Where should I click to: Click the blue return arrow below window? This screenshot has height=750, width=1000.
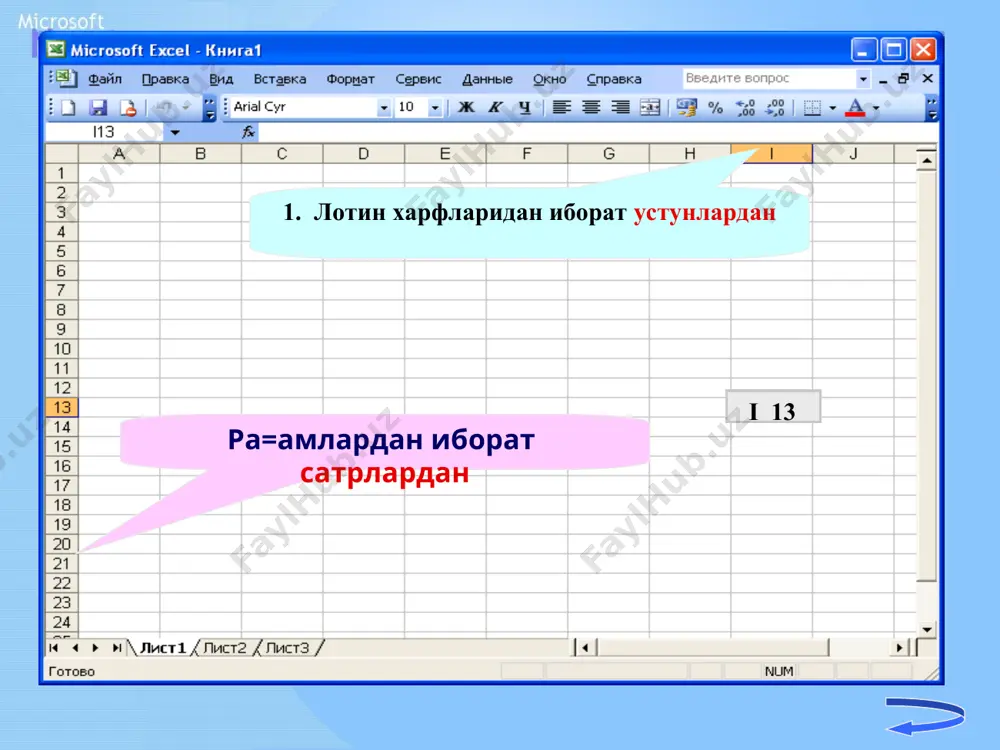925,716
